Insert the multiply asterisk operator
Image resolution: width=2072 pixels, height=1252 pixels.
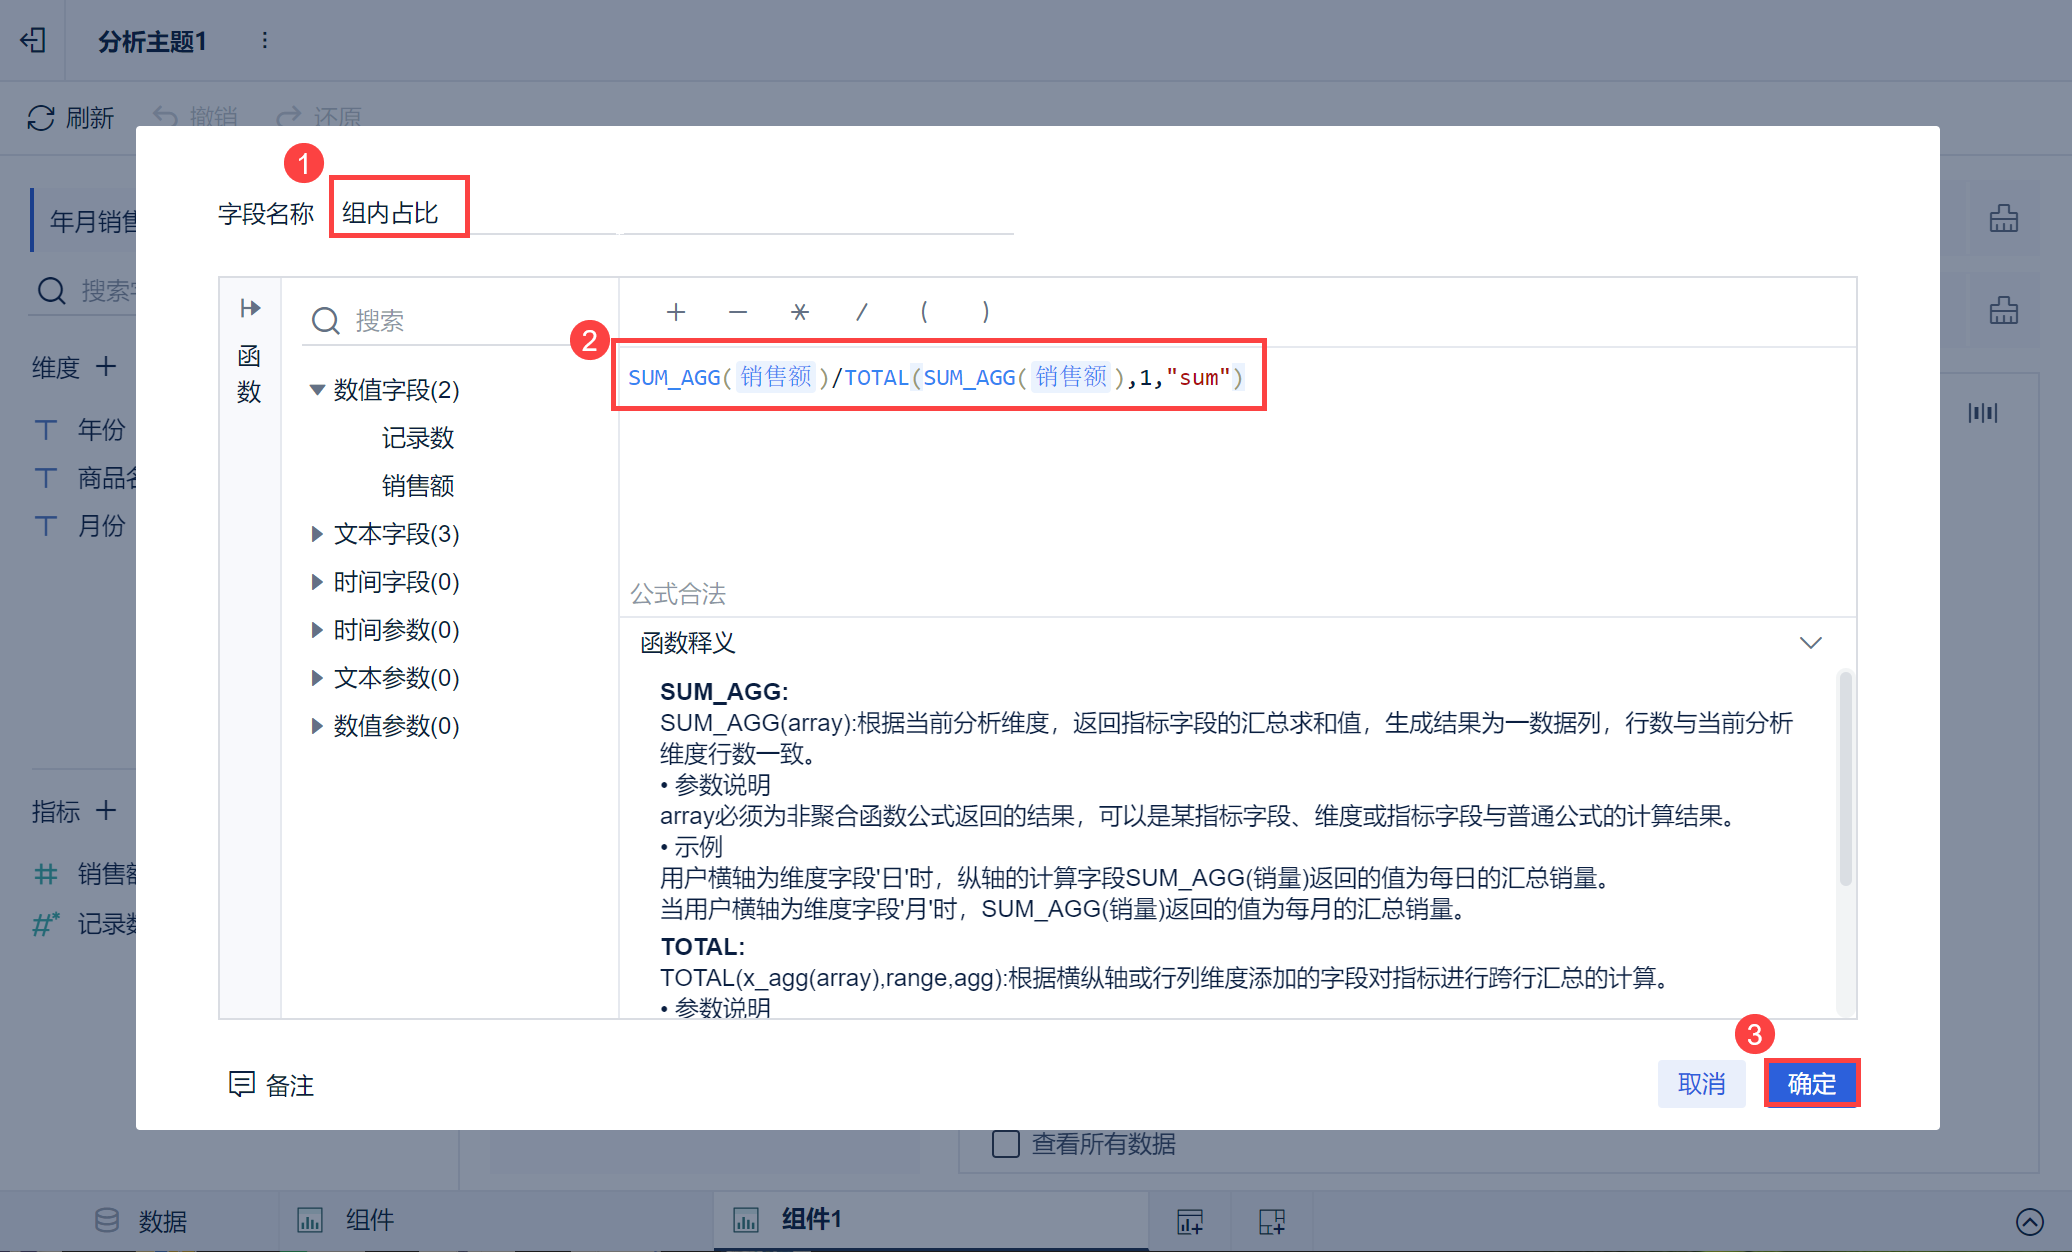point(799,312)
